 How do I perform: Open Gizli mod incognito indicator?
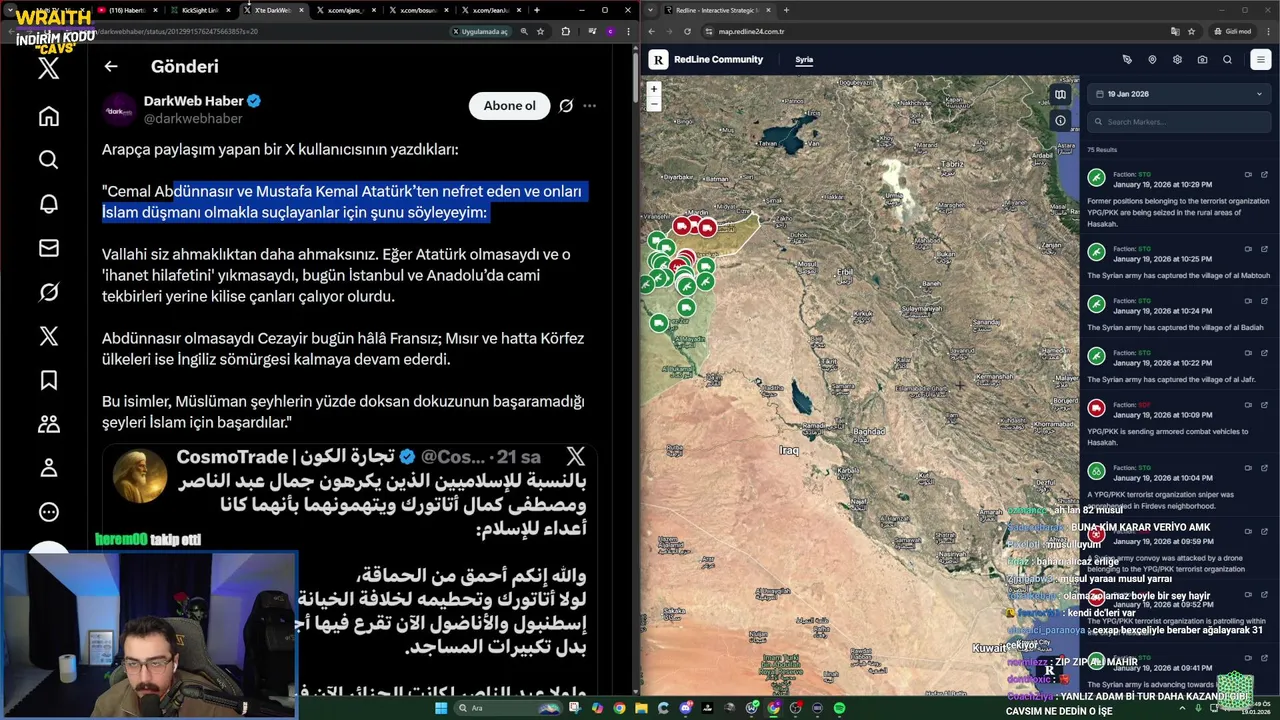(1233, 31)
